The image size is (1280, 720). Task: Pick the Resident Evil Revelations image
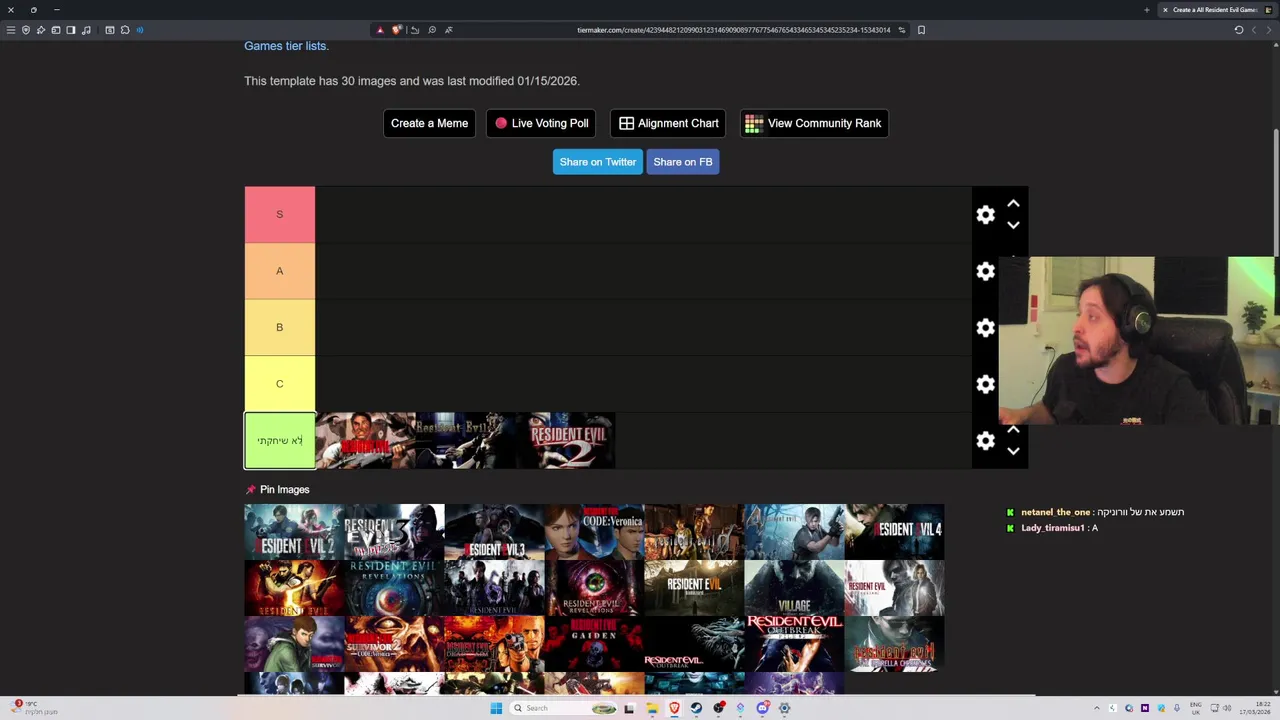[x=394, y=587]
